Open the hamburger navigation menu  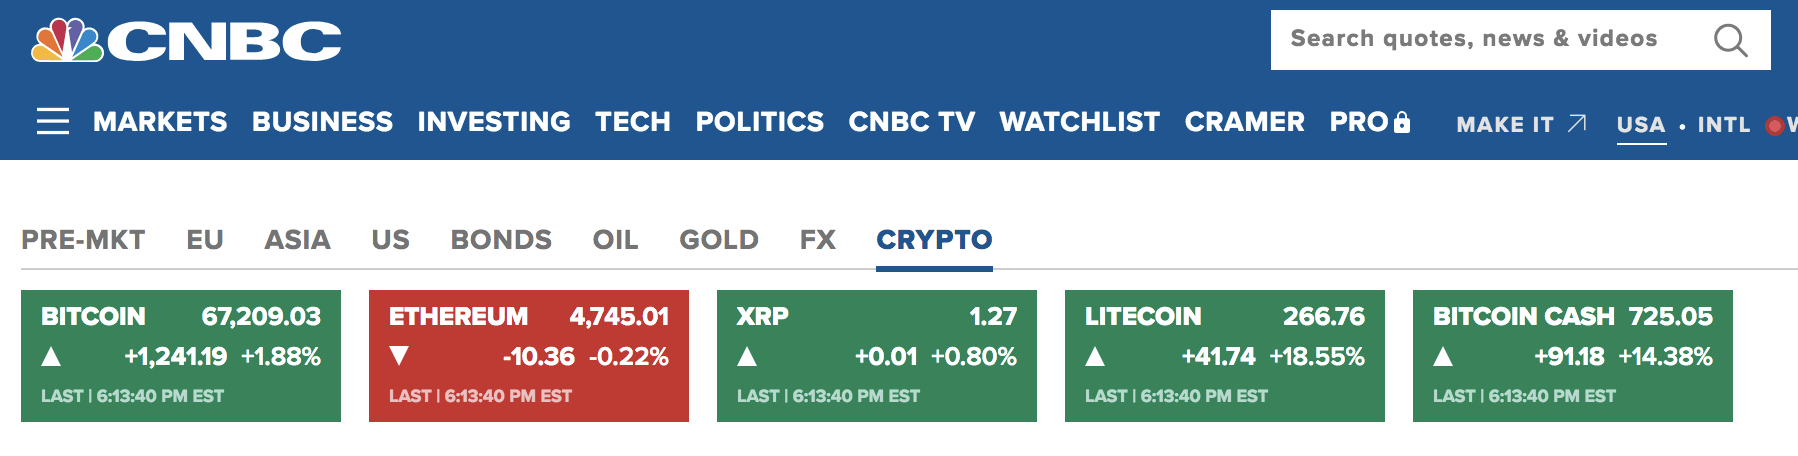click(x=53, y=122)
